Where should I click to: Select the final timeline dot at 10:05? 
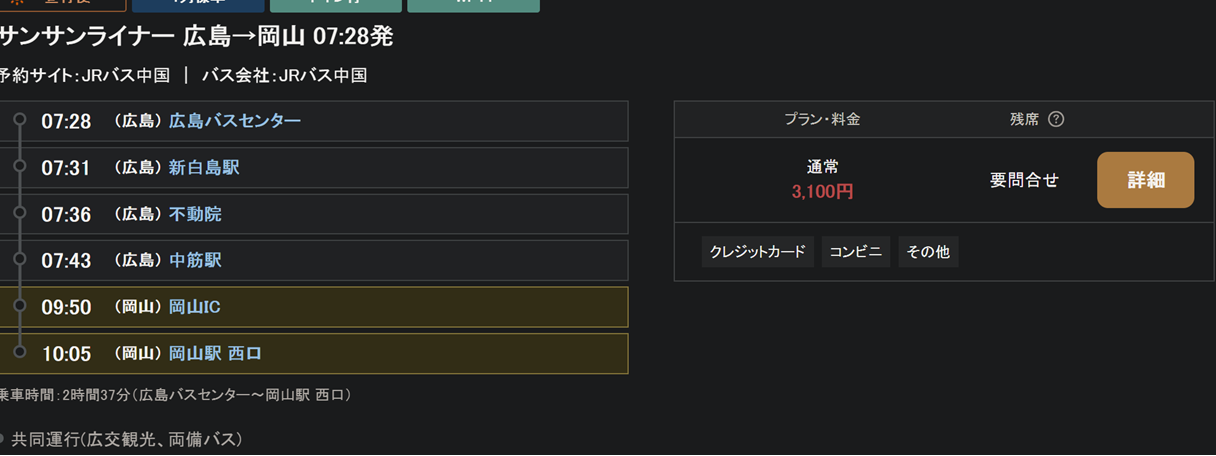(x=19, y=353)
